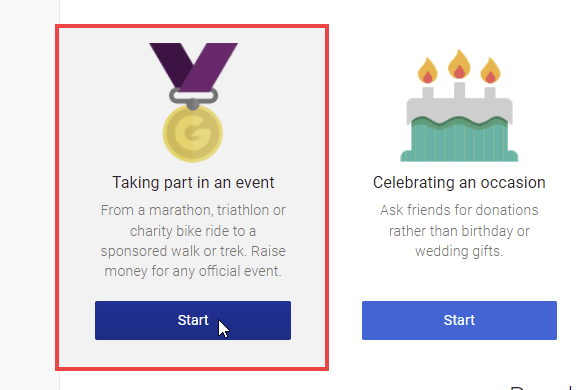Click the darker left half of the medal ribbon
The image size is (581, 390).
pyautogui.click(x=169, y=65)
